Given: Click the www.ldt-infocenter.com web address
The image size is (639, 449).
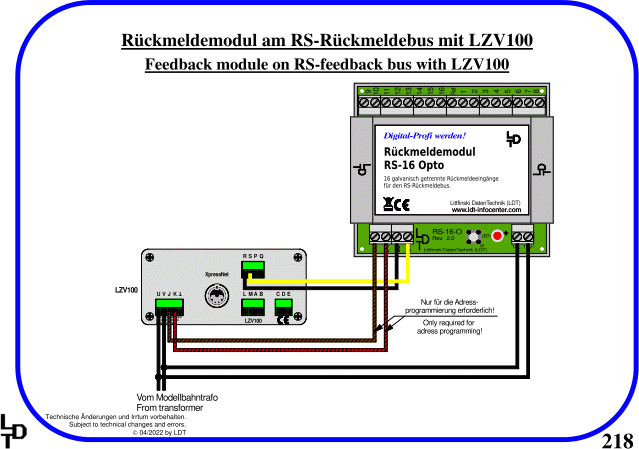Looking at the screenshot, I should pos(486,210).
